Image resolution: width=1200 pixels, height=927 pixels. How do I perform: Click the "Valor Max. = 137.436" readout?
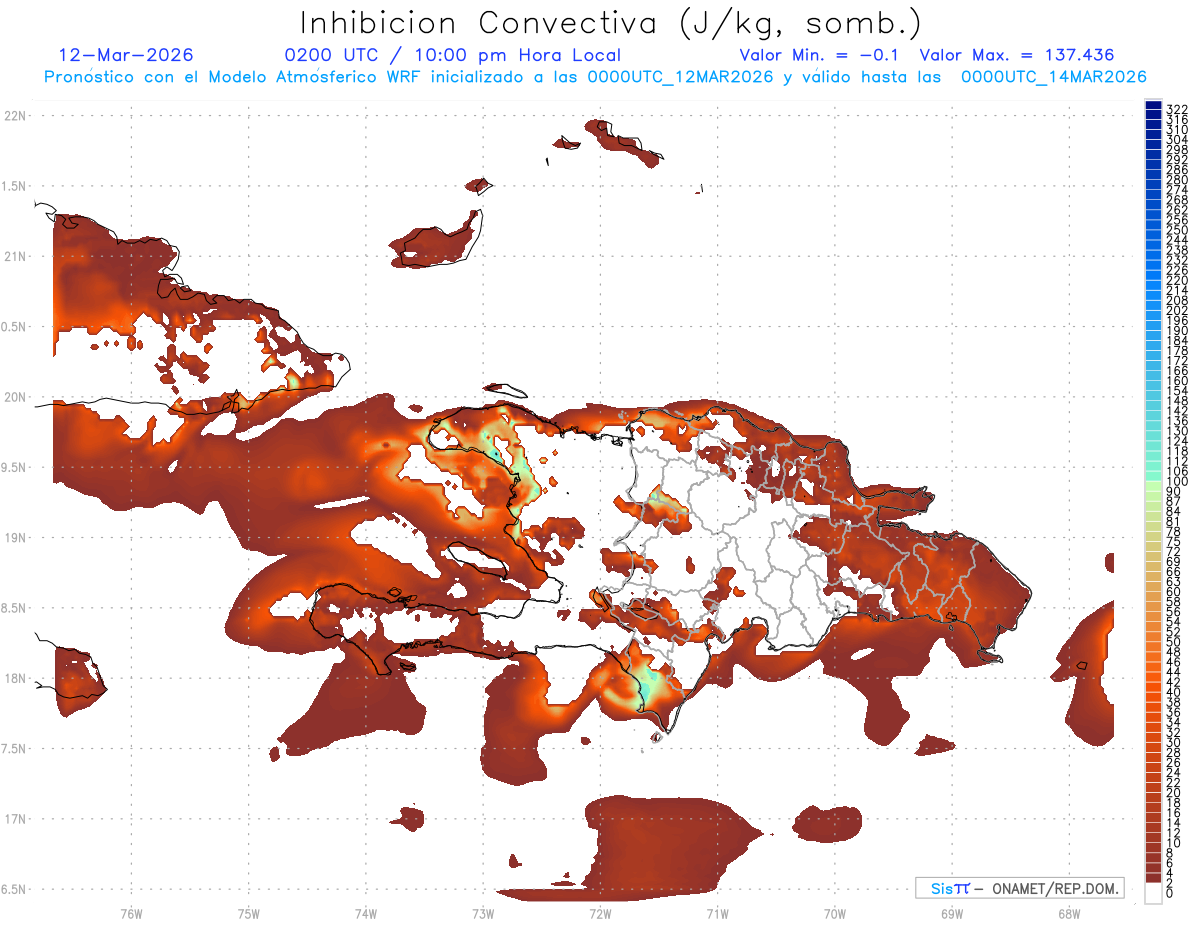pyautogui.click(x=1017, y=55)
